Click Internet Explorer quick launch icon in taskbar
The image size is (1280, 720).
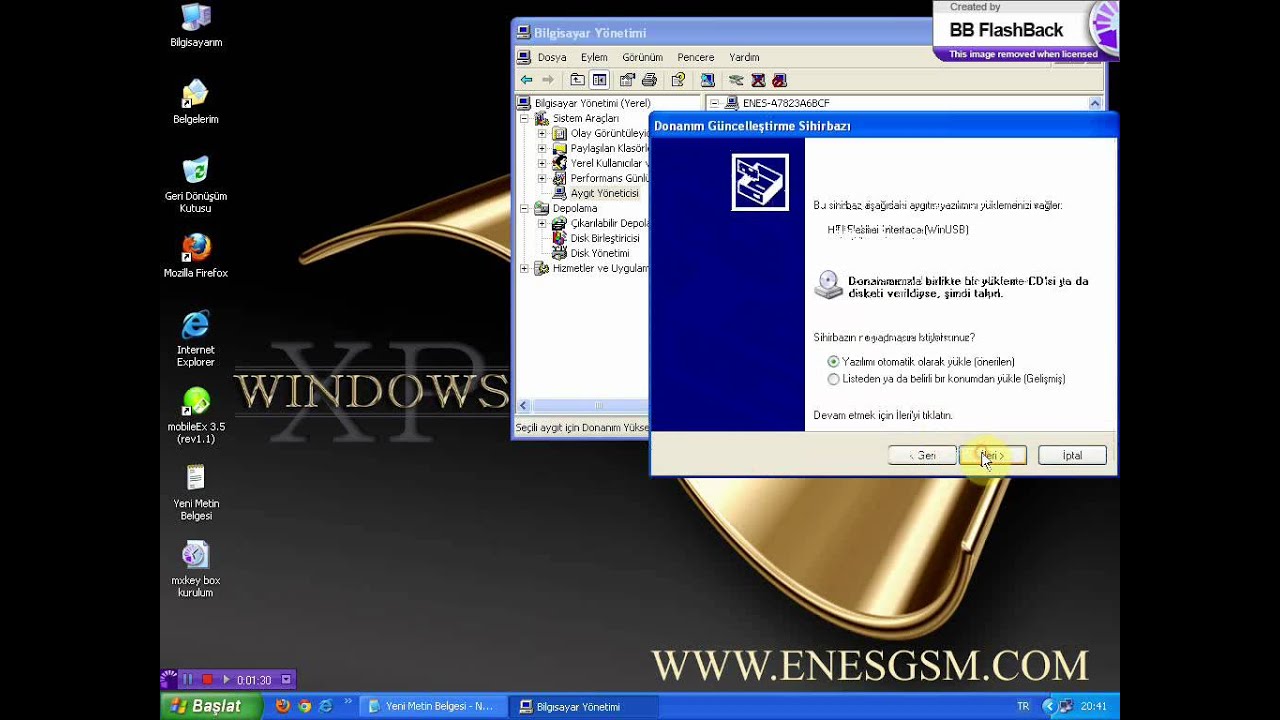click(326, 706)
